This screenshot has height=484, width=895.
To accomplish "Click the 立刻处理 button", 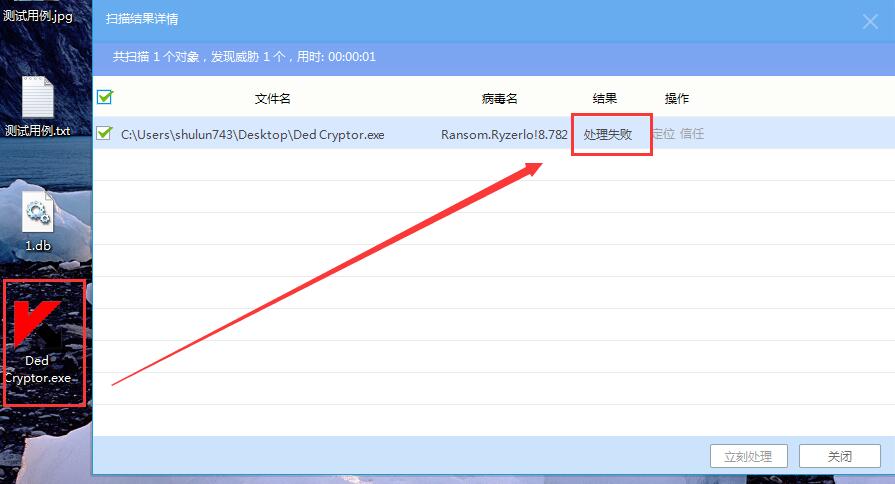I will 748,456.
